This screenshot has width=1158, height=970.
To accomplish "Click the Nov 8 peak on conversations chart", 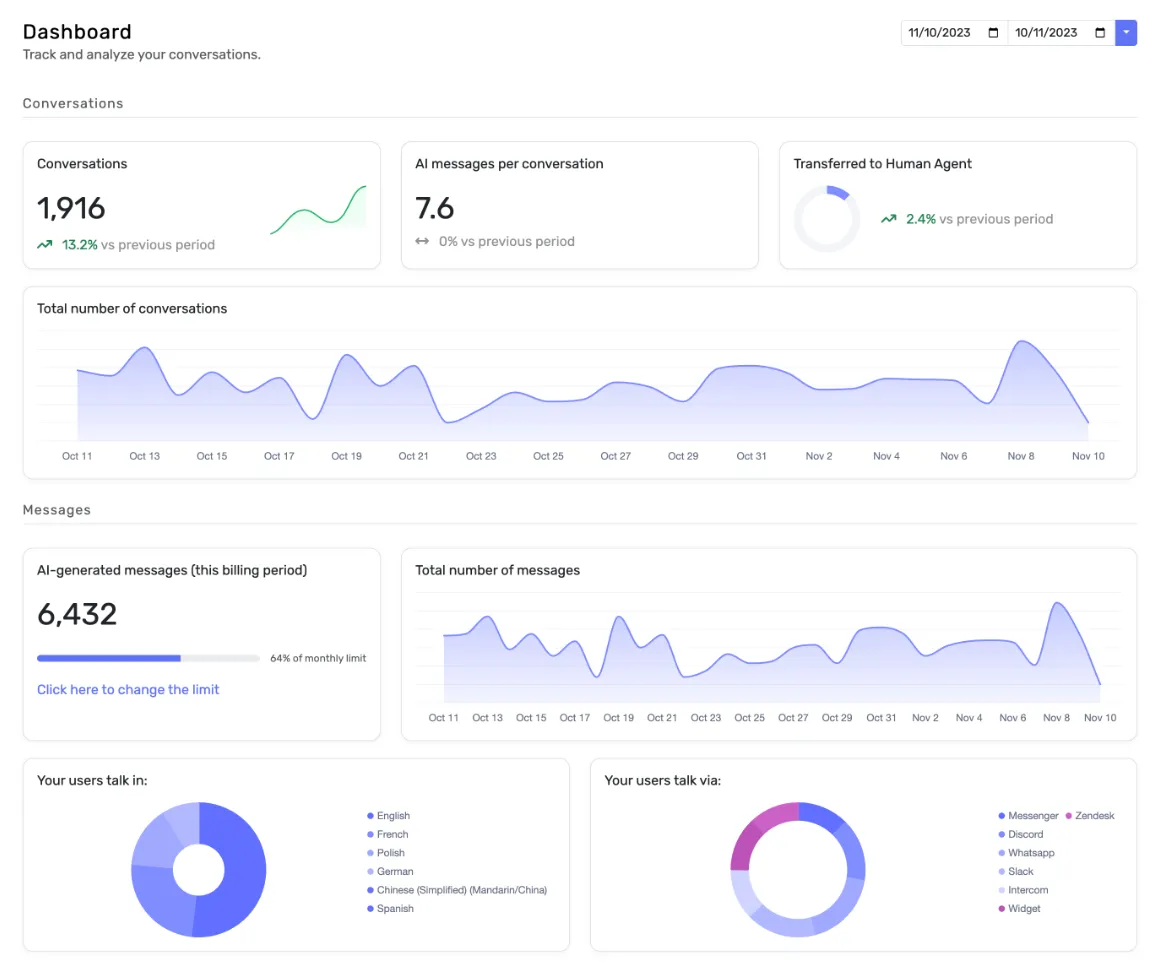I will point(1022,343).
